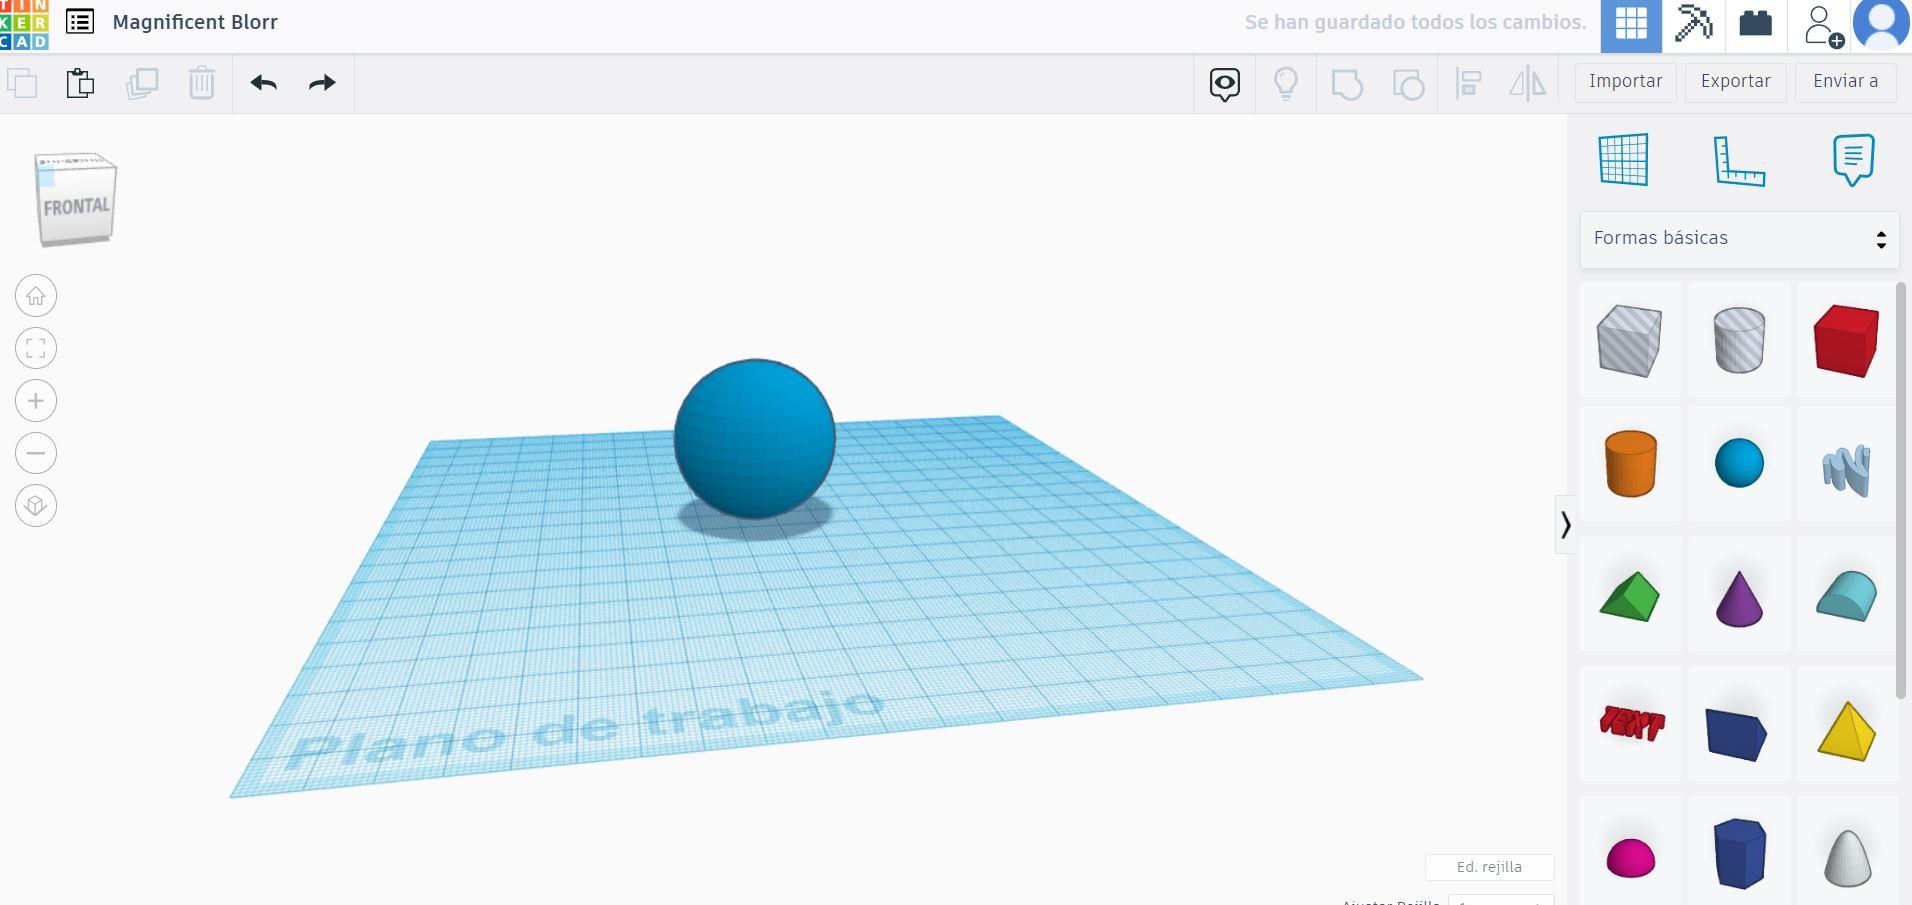Select the striped cylinder hole shape
Screen dimensions: 1912x905
pyautogui.click(x=1739, y=340)
